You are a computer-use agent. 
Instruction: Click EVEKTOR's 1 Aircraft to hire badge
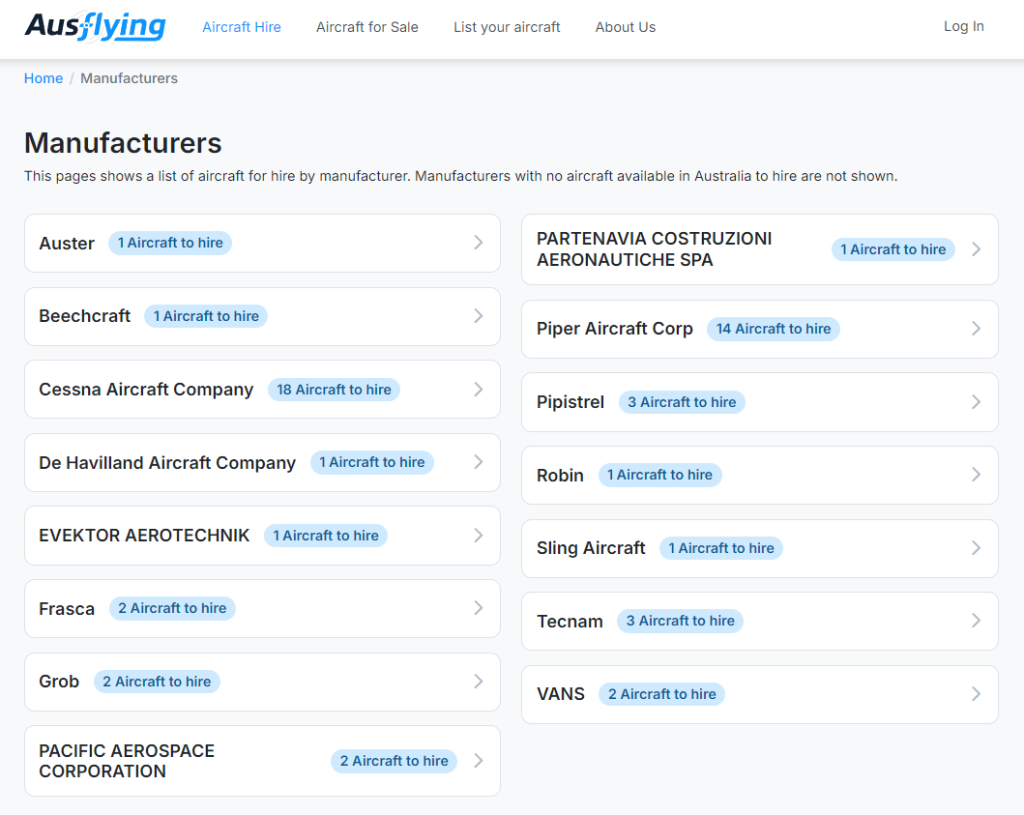pyautogui.click(x=325, y=535)
